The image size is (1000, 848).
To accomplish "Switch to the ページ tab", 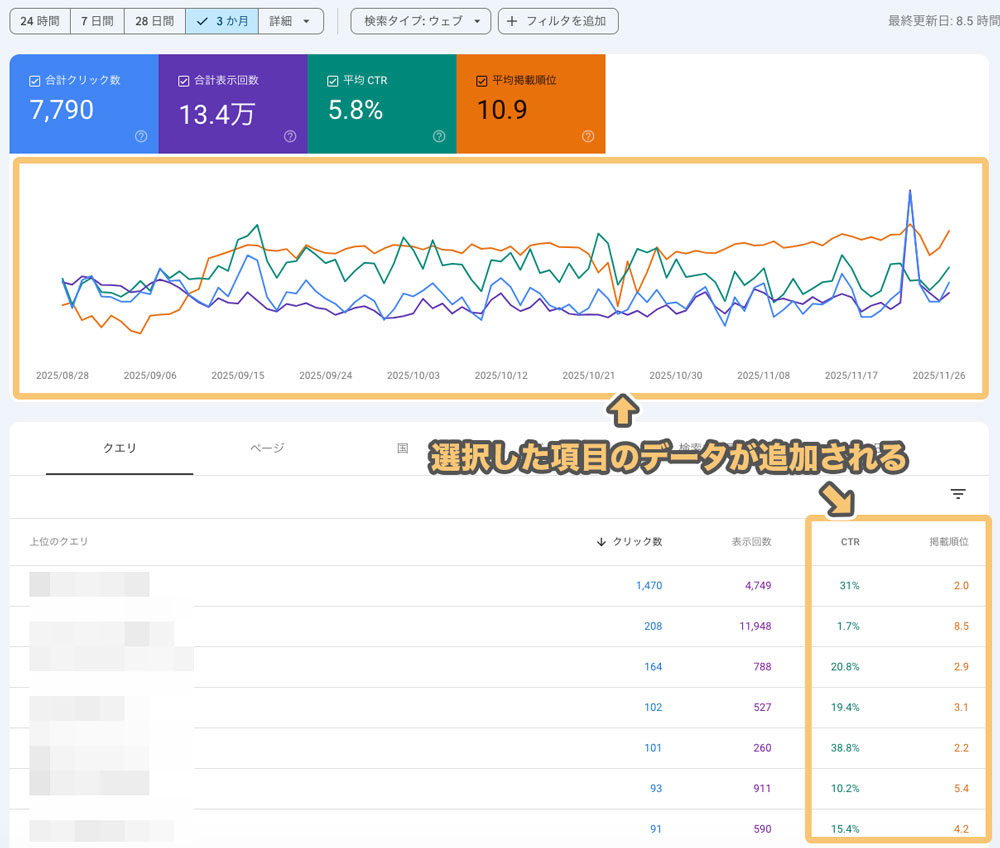I will tap(267, 448).
